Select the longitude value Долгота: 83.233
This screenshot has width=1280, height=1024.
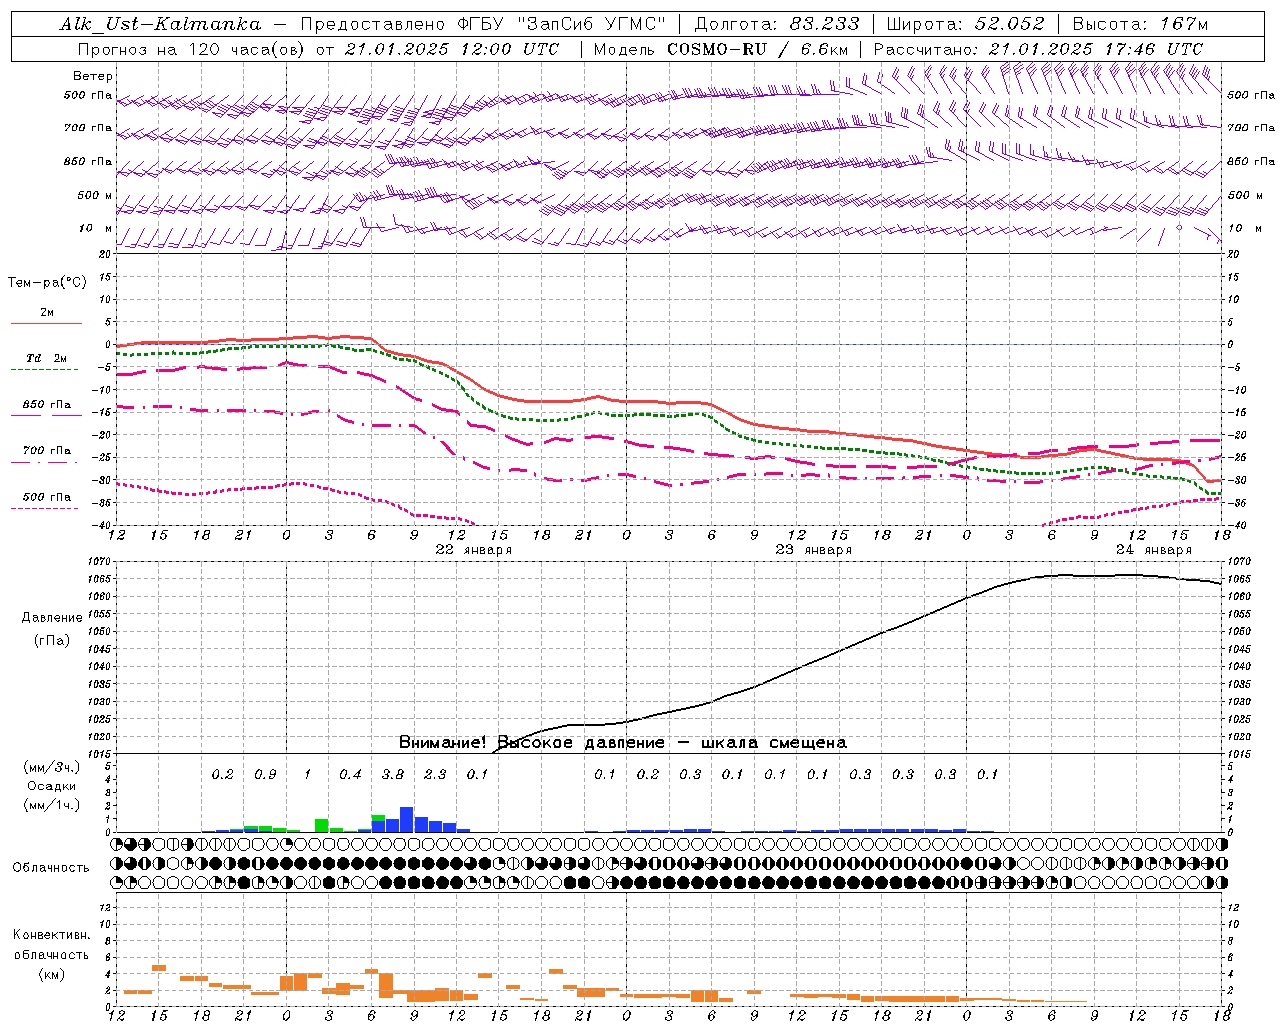[x=776, y=24]
